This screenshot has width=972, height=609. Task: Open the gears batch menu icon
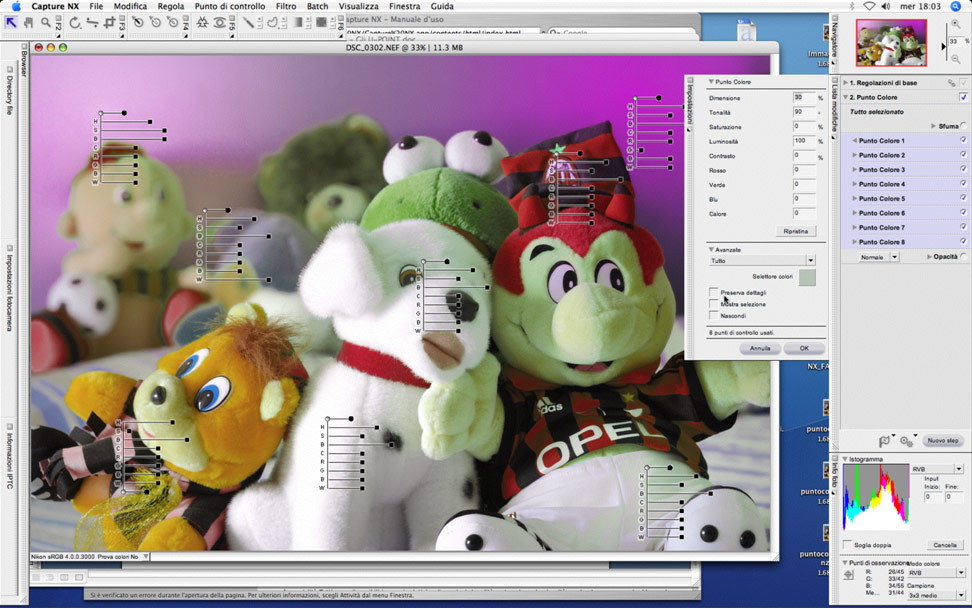pos(906,441)
